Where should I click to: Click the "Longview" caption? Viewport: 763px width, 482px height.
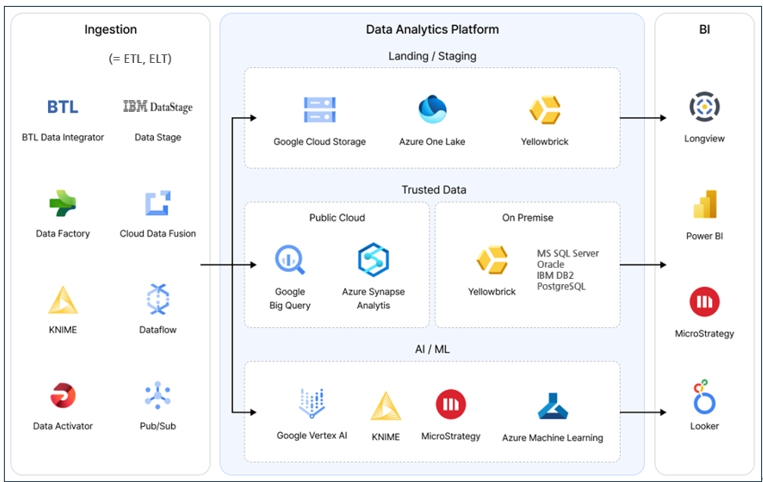(x=704, y=139)
